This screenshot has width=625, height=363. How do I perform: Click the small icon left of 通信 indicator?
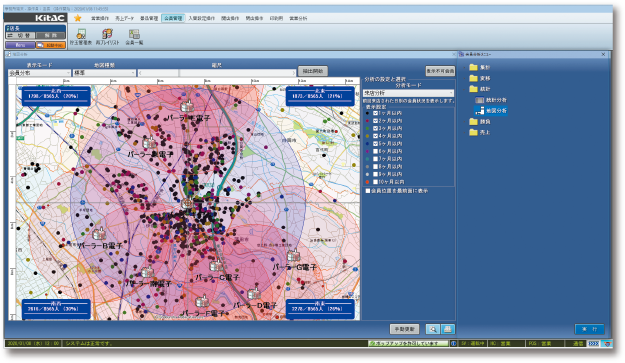click(594, 343)
